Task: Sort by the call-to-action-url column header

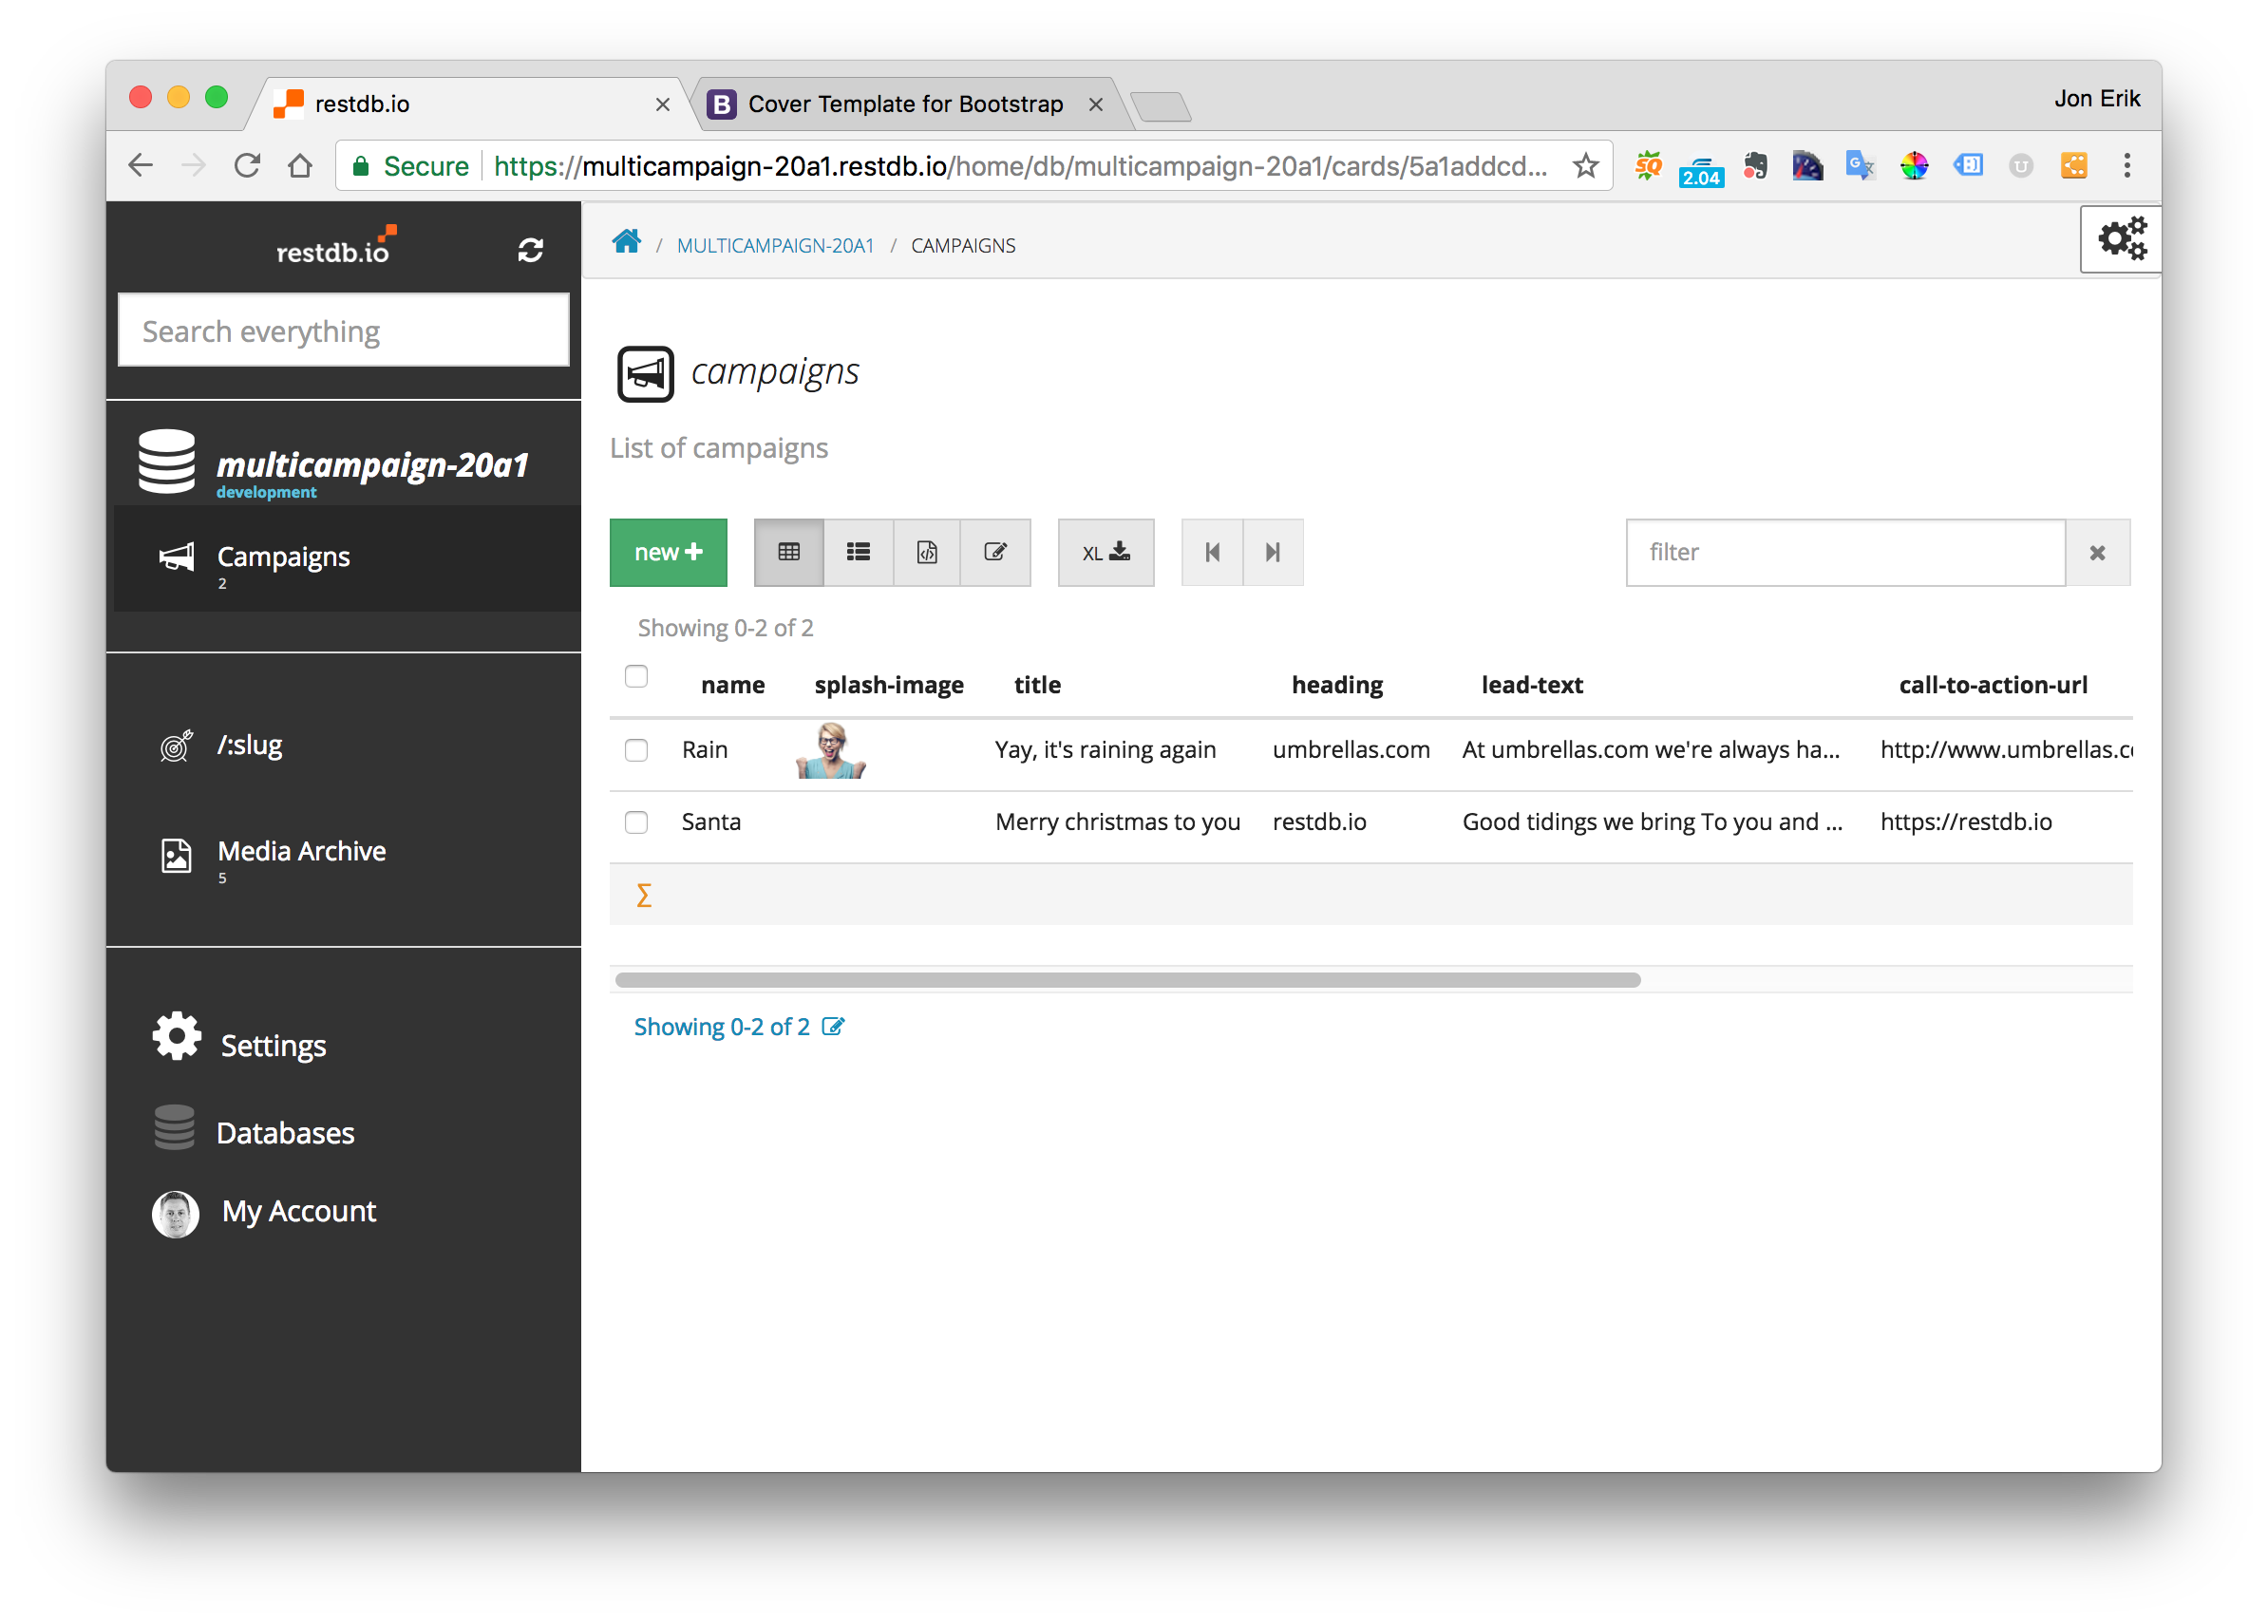Action: point(1992,685)
